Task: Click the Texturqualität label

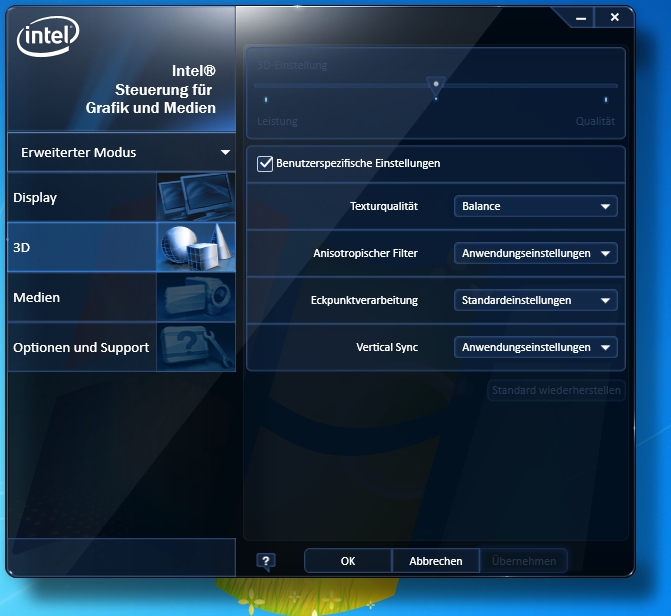Action: 384,206
